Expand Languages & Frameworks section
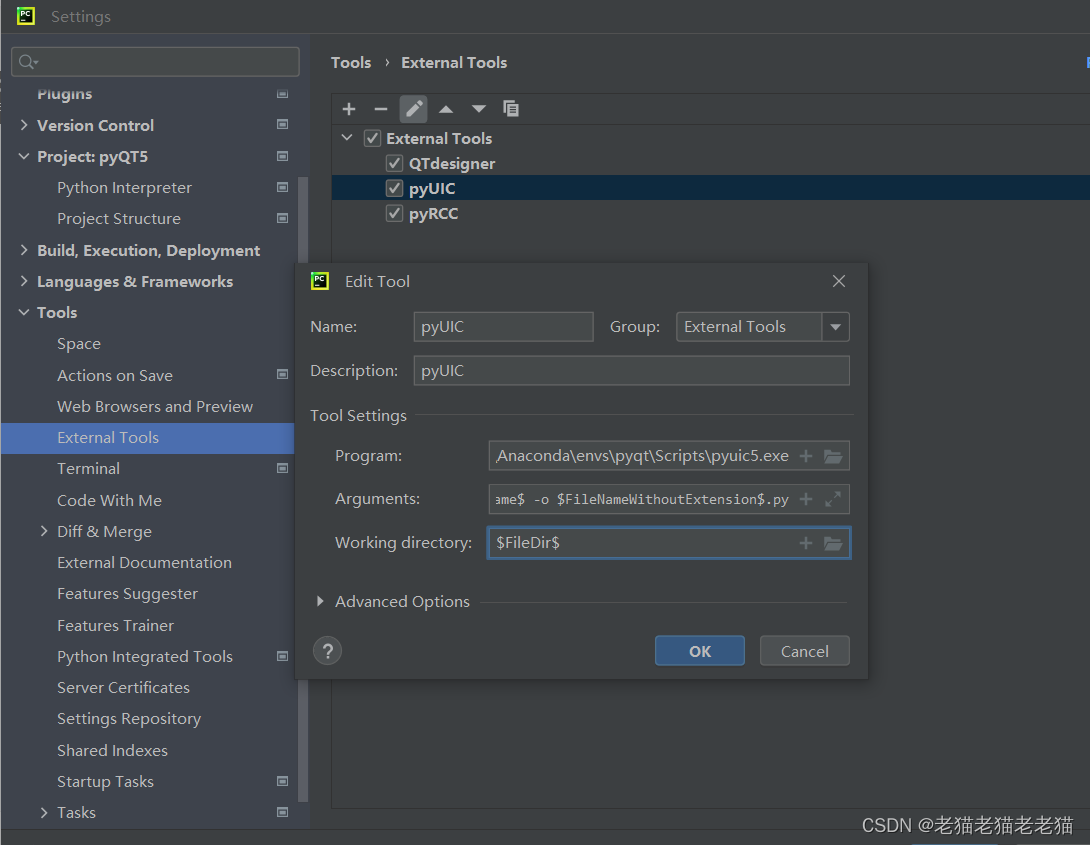 click(24, 281)
